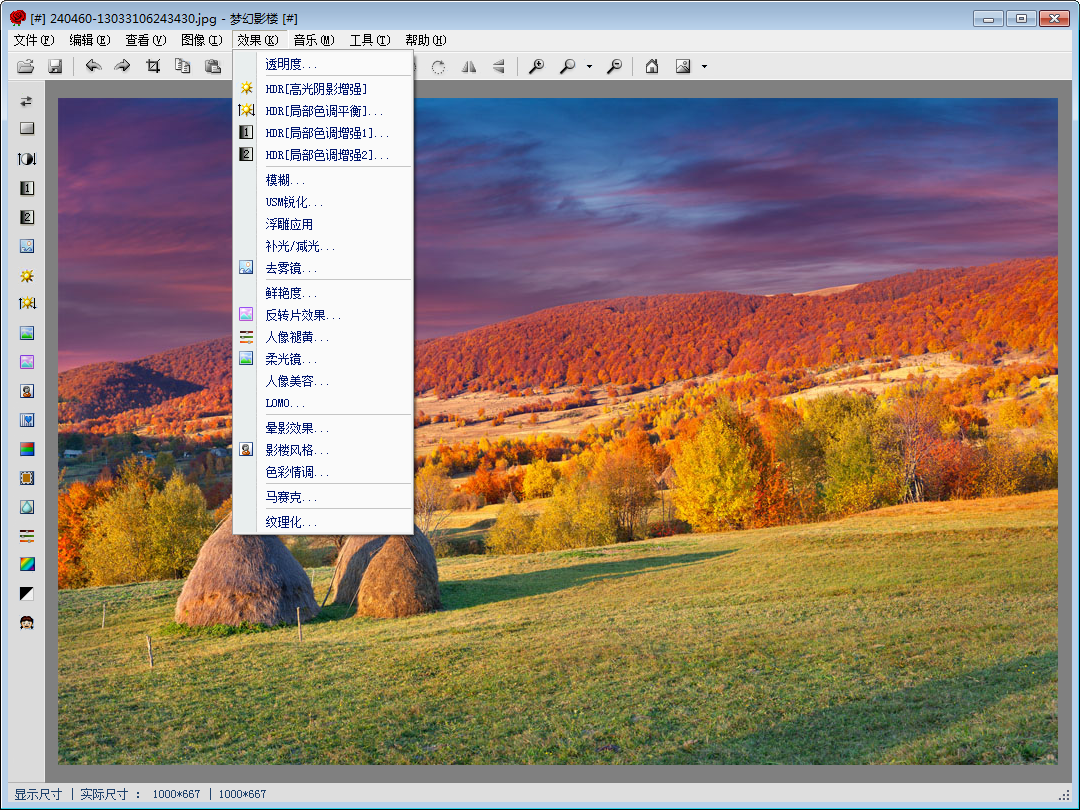Viewport: 1080px width, 810px height.
Task: Click the Open file folder icon
Action: [x=26, y=66]
